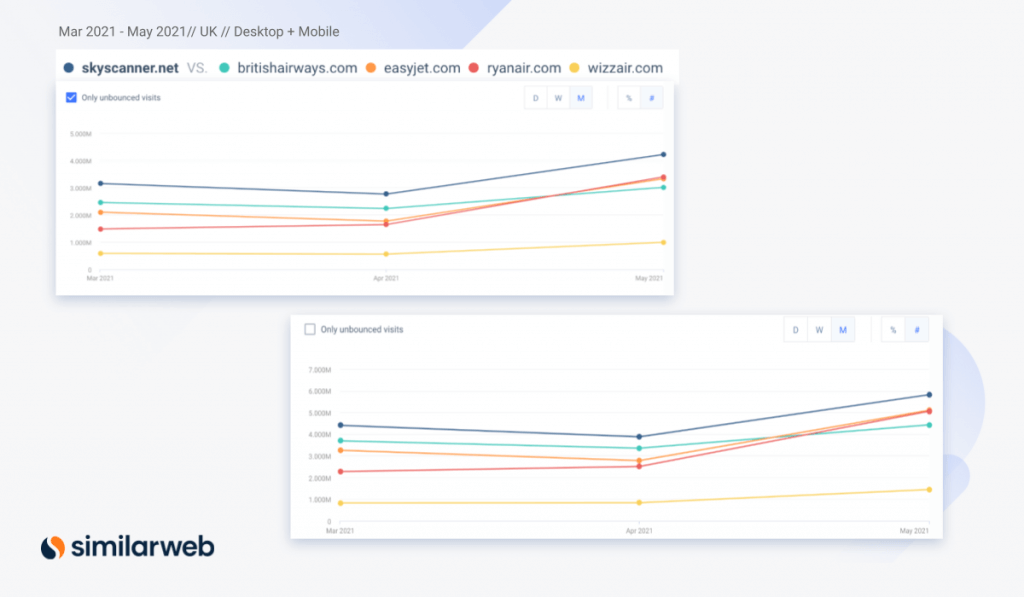Viewport: 1024px width, 597px height.
Task: Click ryanair's Mar 2021 point in lower chart
Action: [x=340, y=472]
